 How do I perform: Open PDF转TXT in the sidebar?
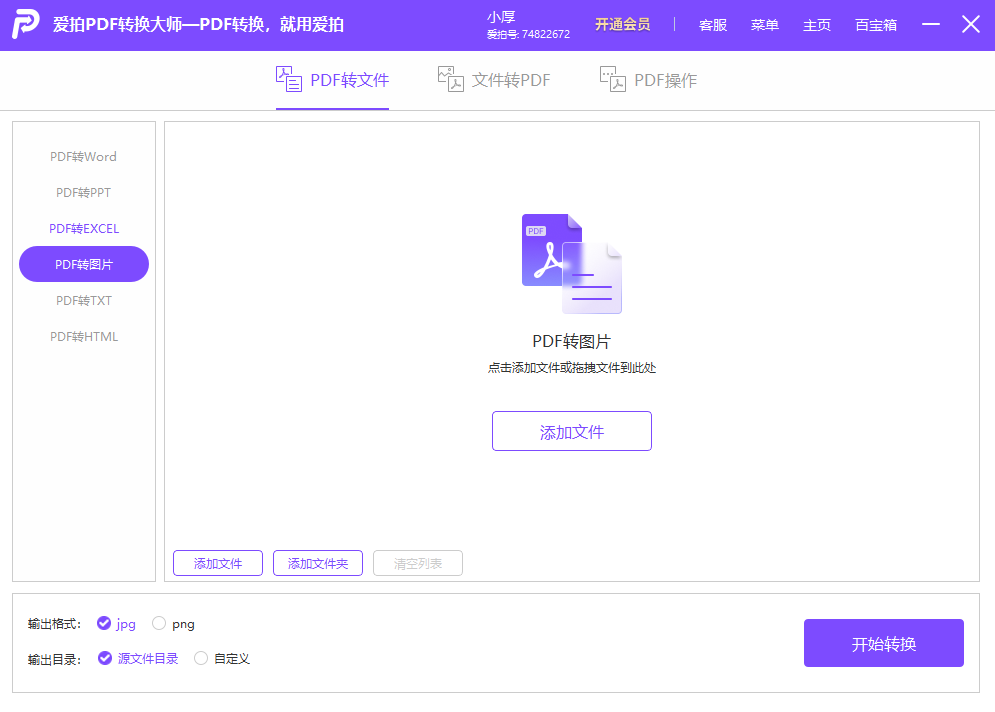[x=84, y=300]
